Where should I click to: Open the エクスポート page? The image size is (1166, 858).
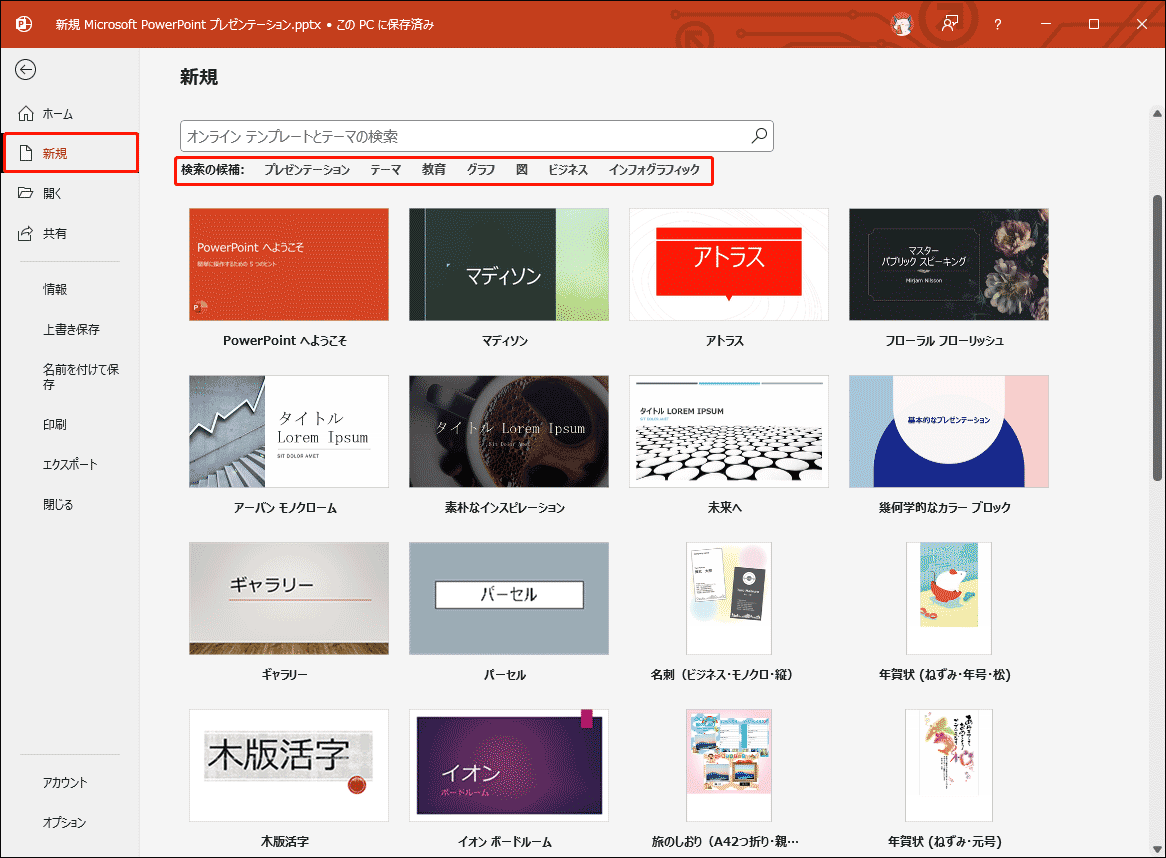(70, 465)
